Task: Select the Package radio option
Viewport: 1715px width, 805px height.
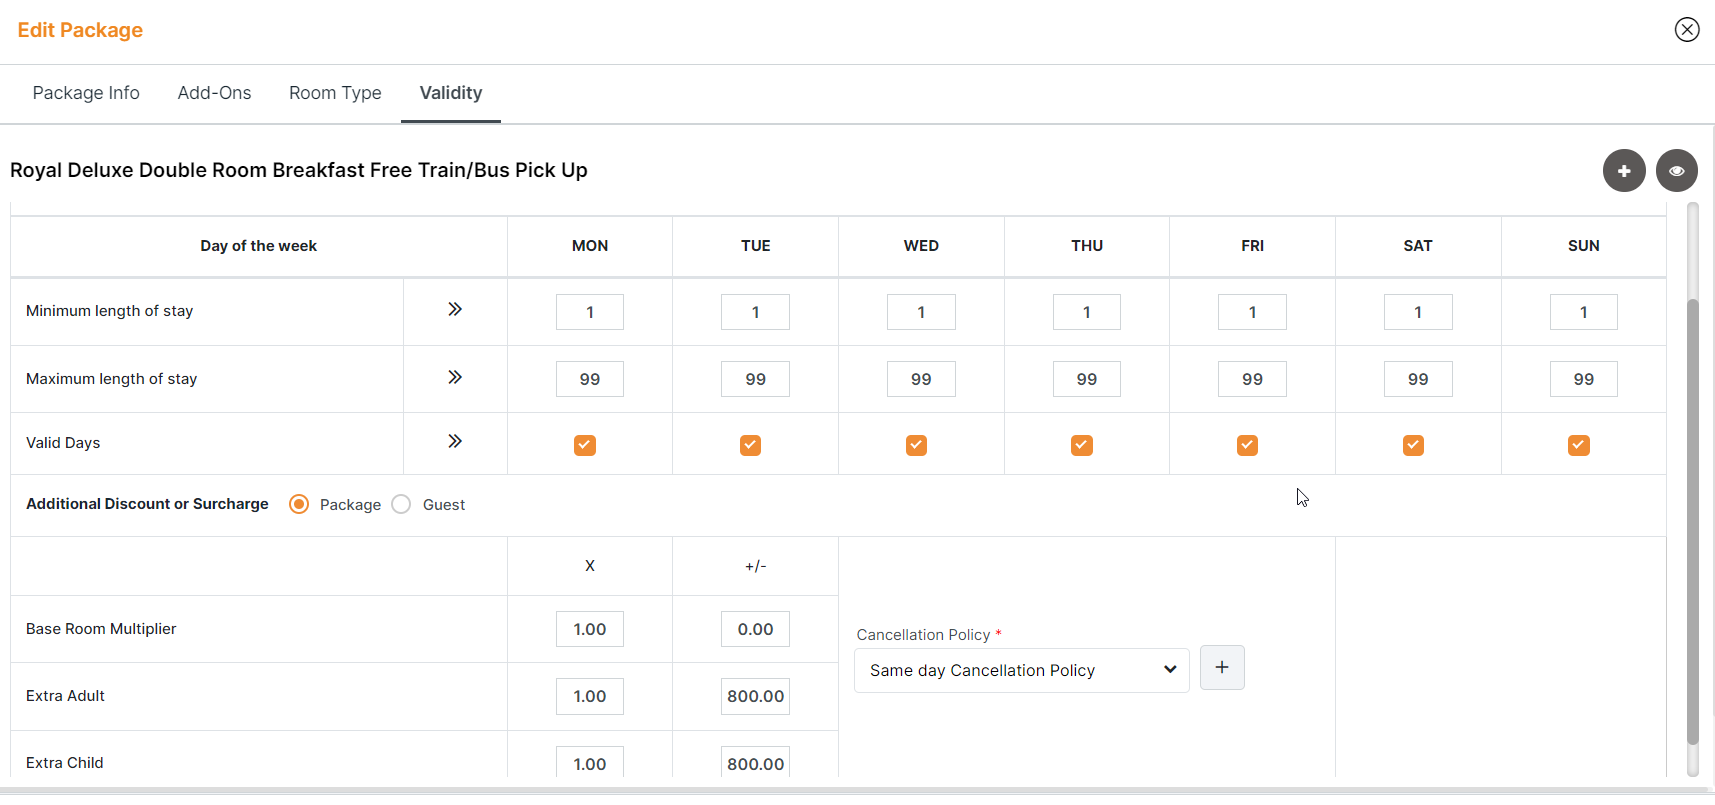Action: [x=299, y=505]
